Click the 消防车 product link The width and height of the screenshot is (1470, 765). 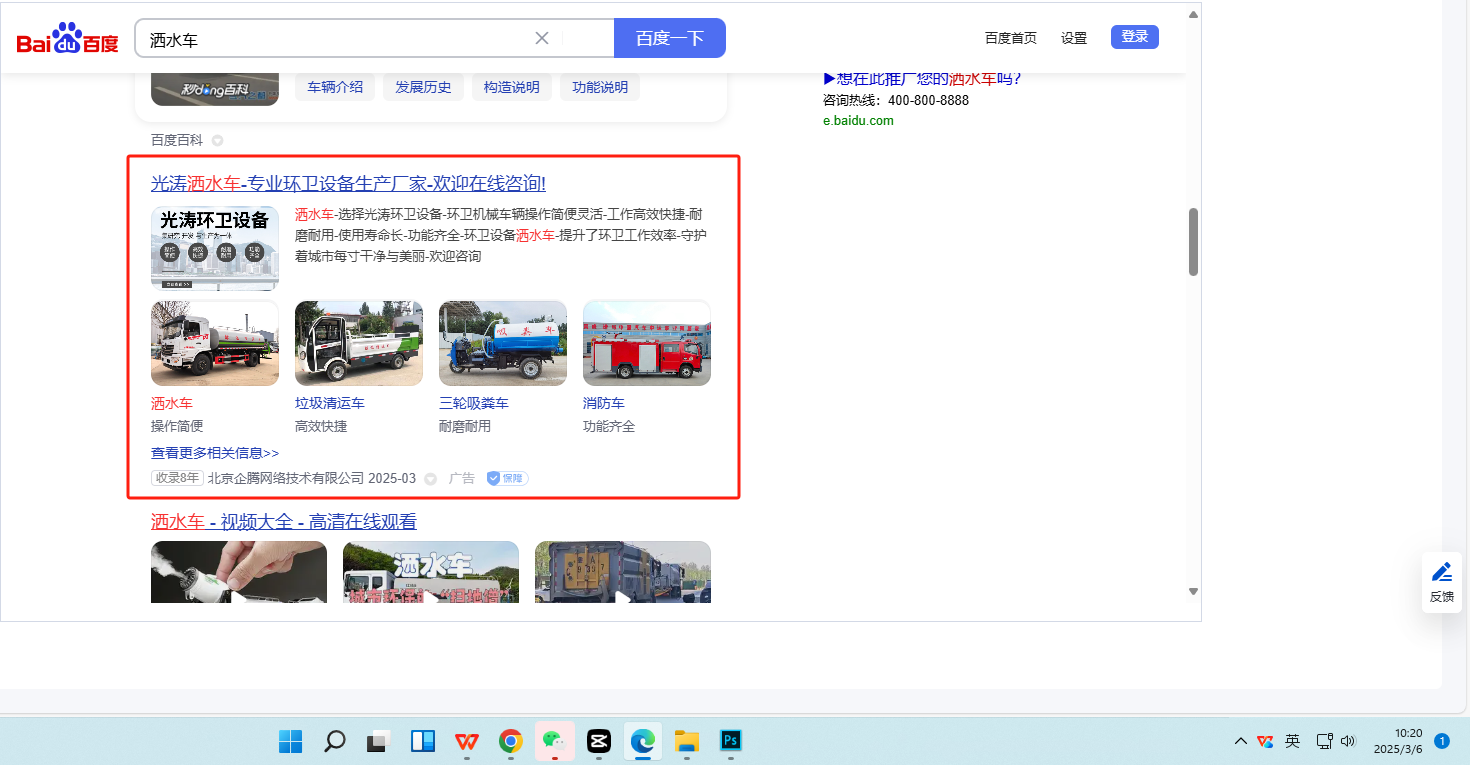point(604,403)
